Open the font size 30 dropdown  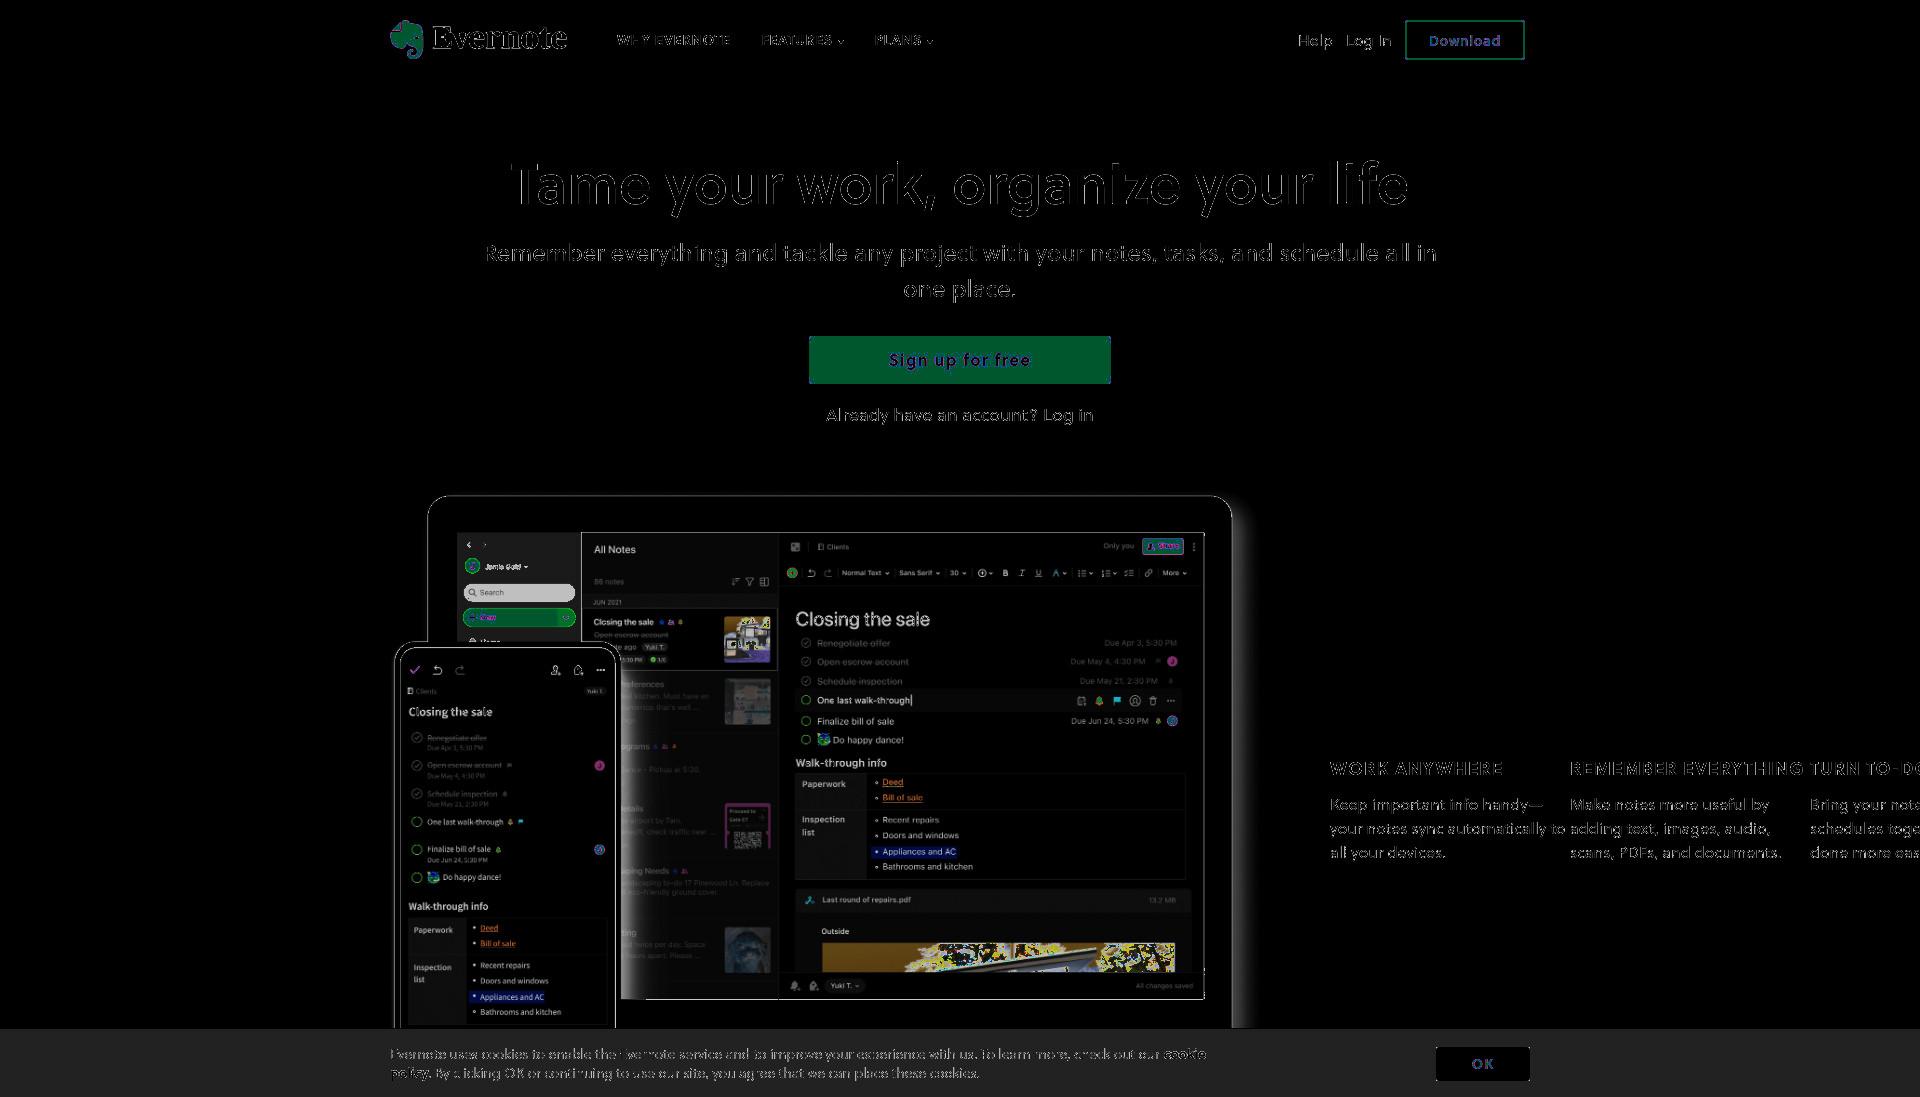tap(957, 573)
